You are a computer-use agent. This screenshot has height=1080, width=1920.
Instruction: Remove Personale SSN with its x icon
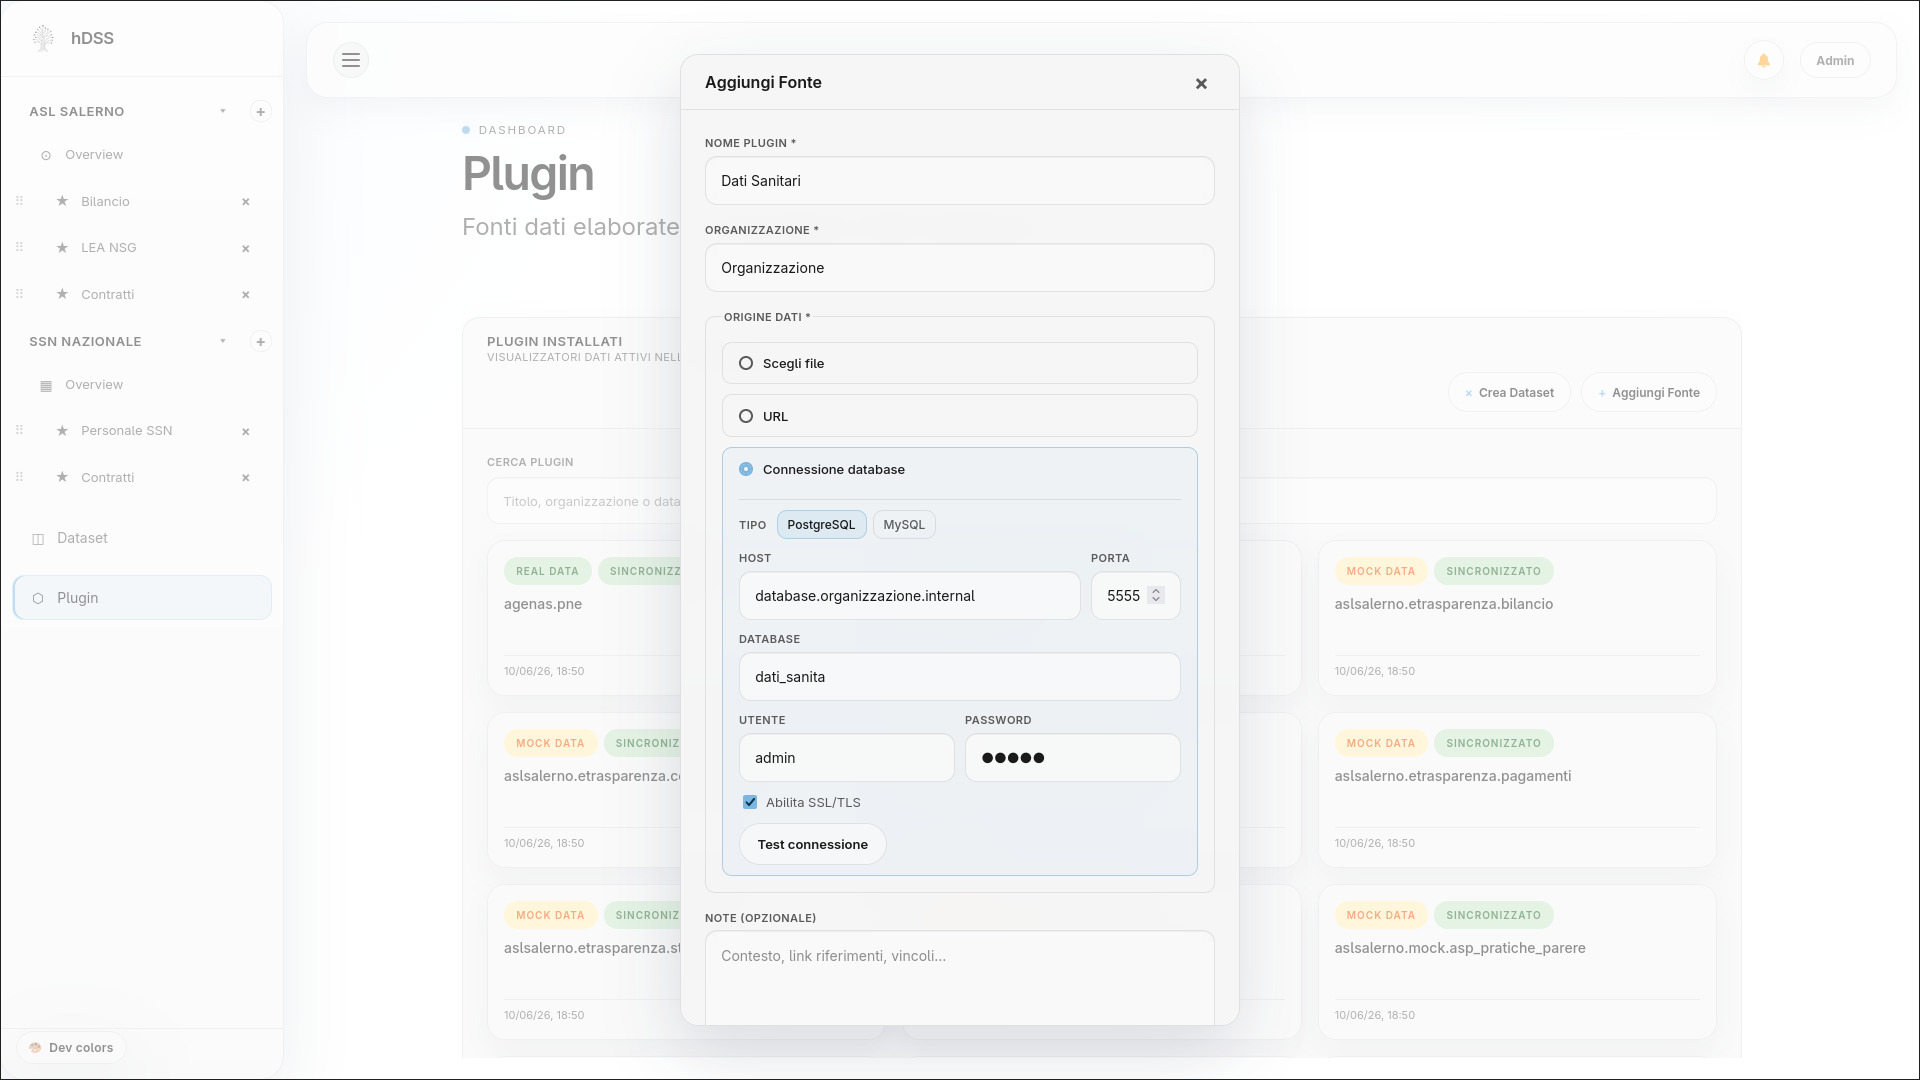(246, 432)
